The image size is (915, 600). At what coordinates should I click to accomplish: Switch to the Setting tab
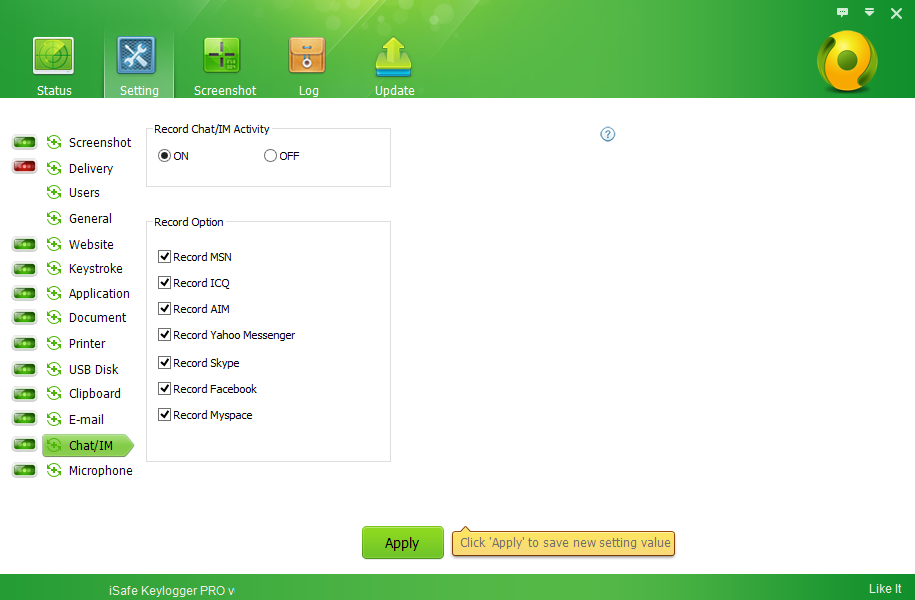pos(139,64)
